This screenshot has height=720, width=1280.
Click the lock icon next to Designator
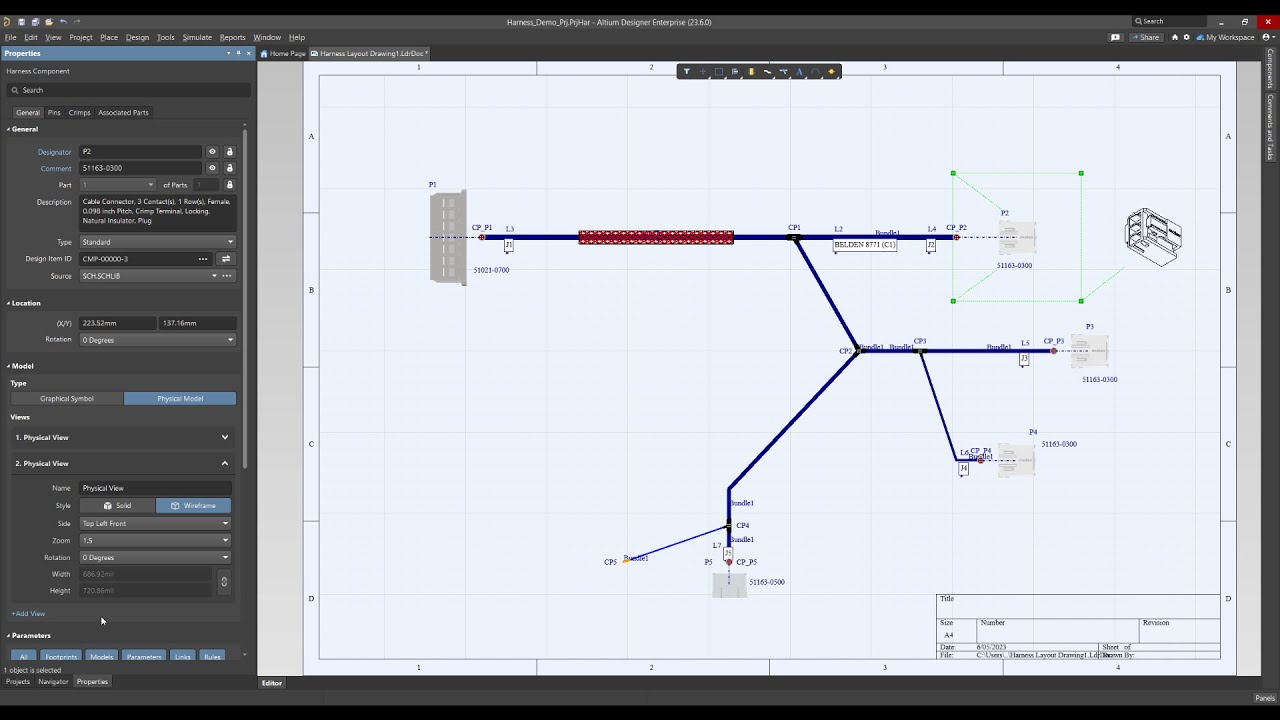coord(229,152)
